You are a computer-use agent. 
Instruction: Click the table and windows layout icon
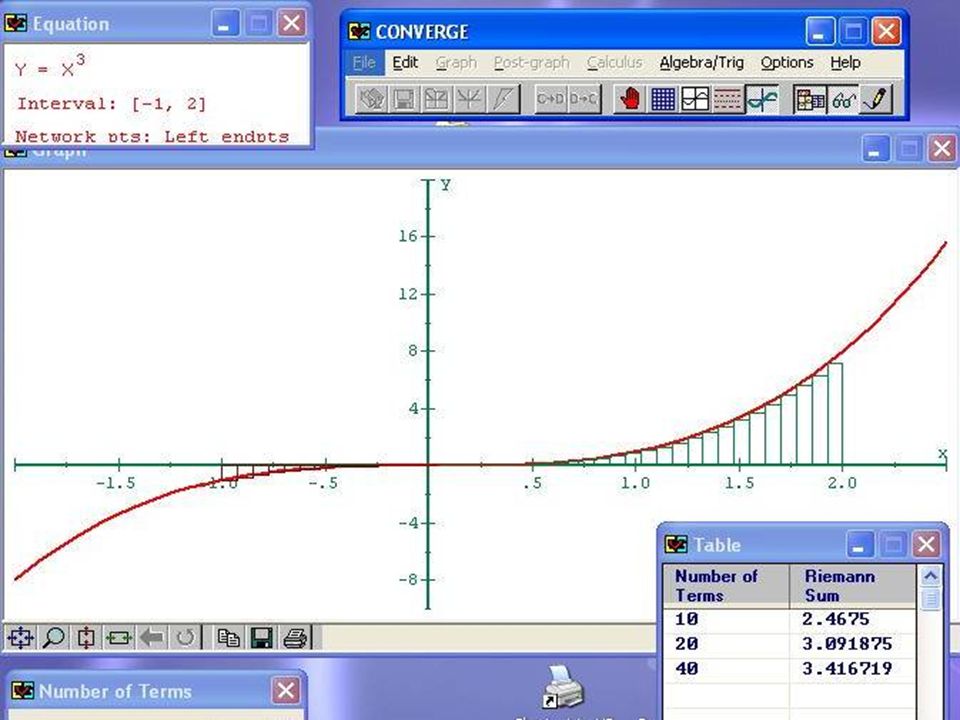click(809, 99)
